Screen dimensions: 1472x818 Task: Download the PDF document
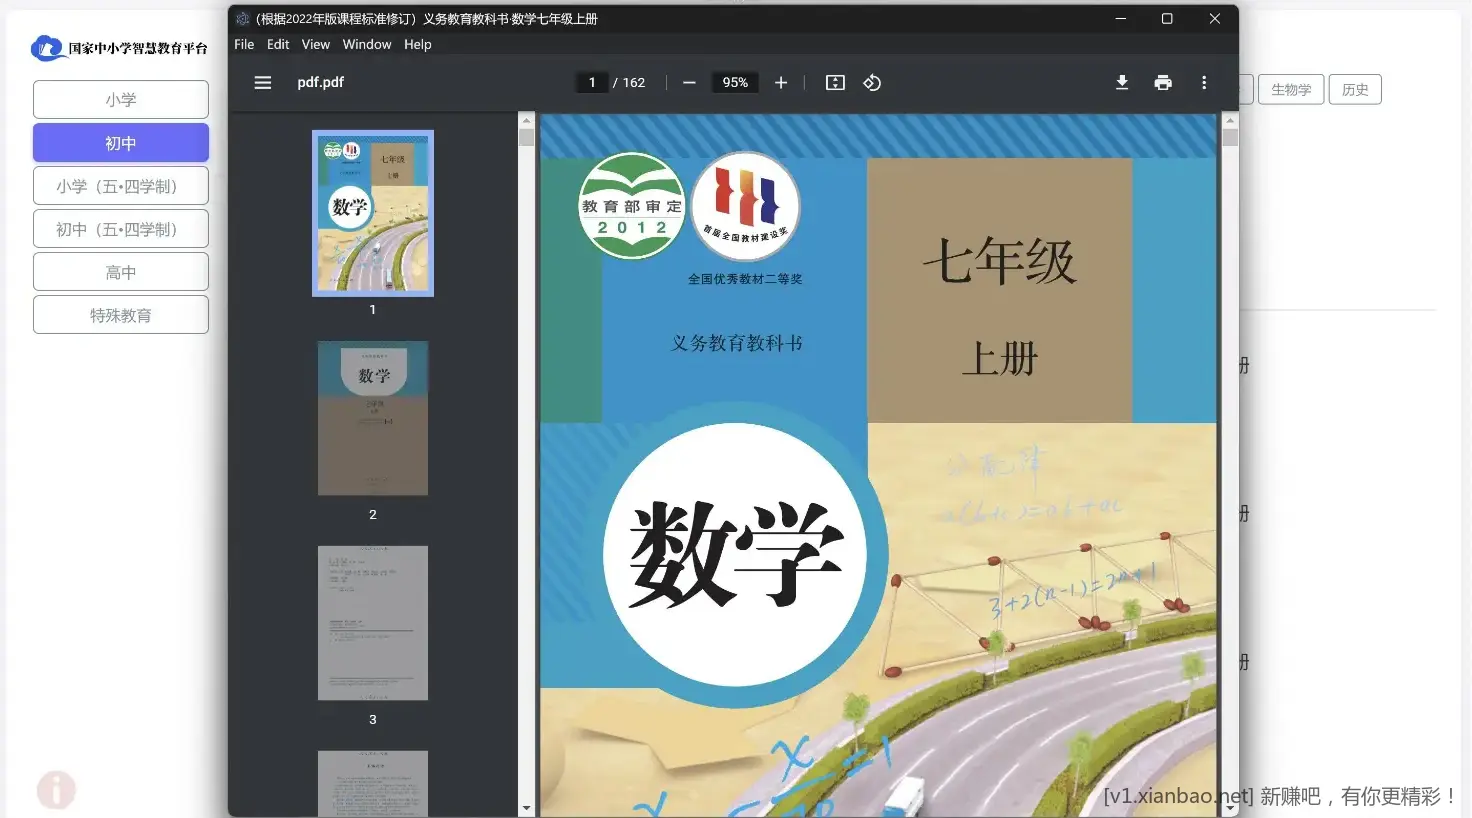[x=1122, y=83]
